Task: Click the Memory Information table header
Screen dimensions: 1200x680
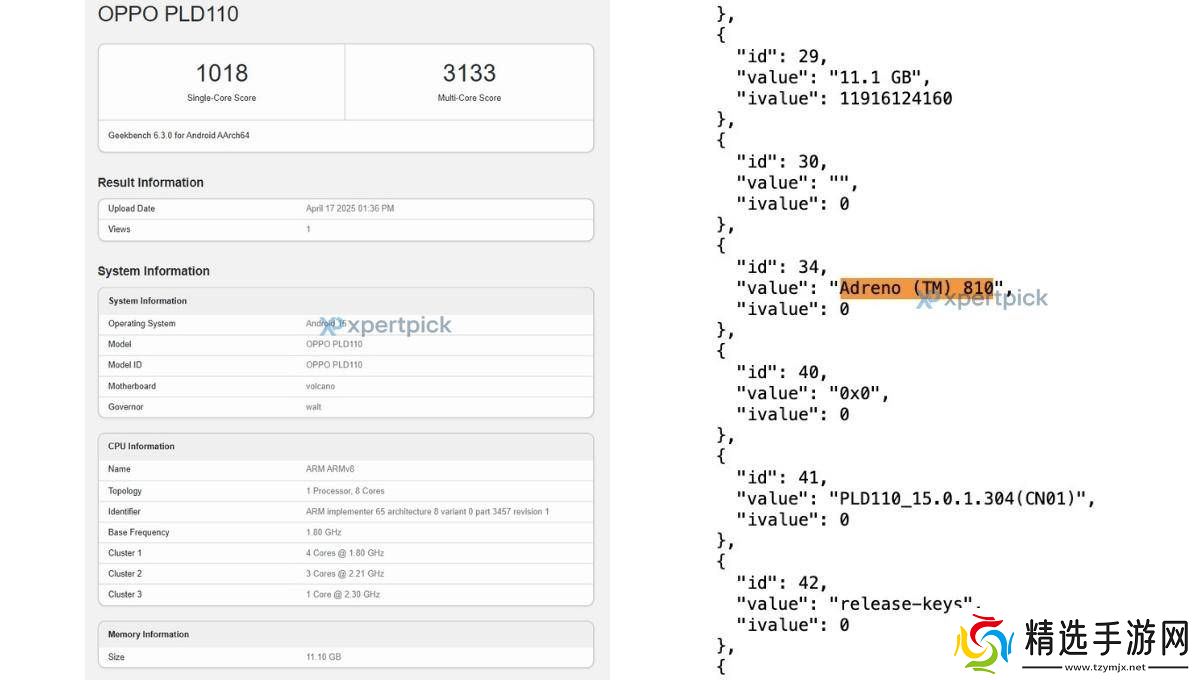Action: click(148, 635)
